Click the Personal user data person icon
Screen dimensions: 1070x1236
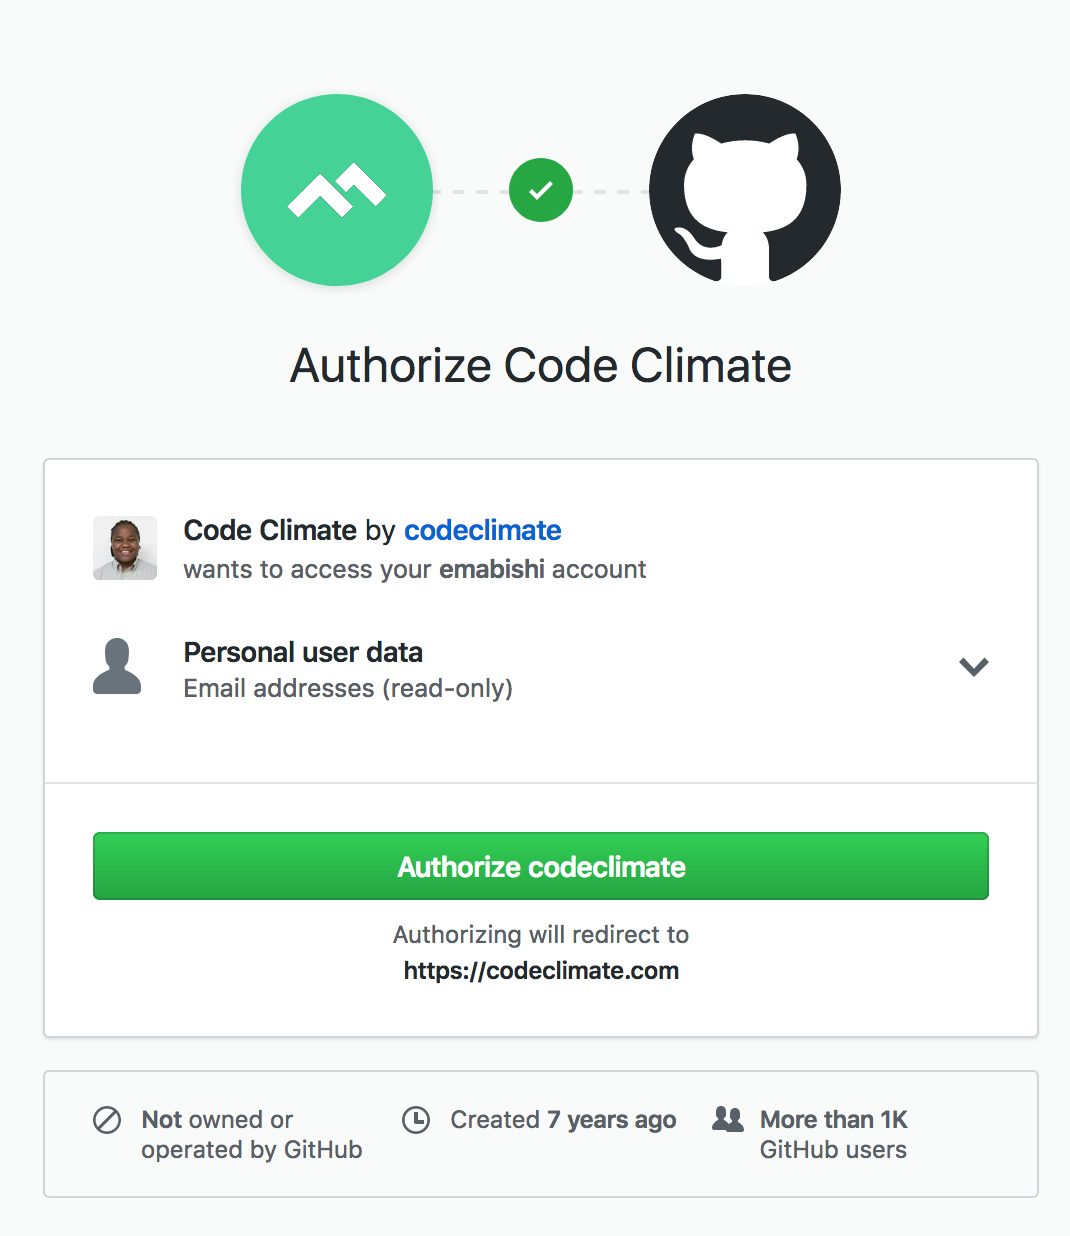click(117, 667)
